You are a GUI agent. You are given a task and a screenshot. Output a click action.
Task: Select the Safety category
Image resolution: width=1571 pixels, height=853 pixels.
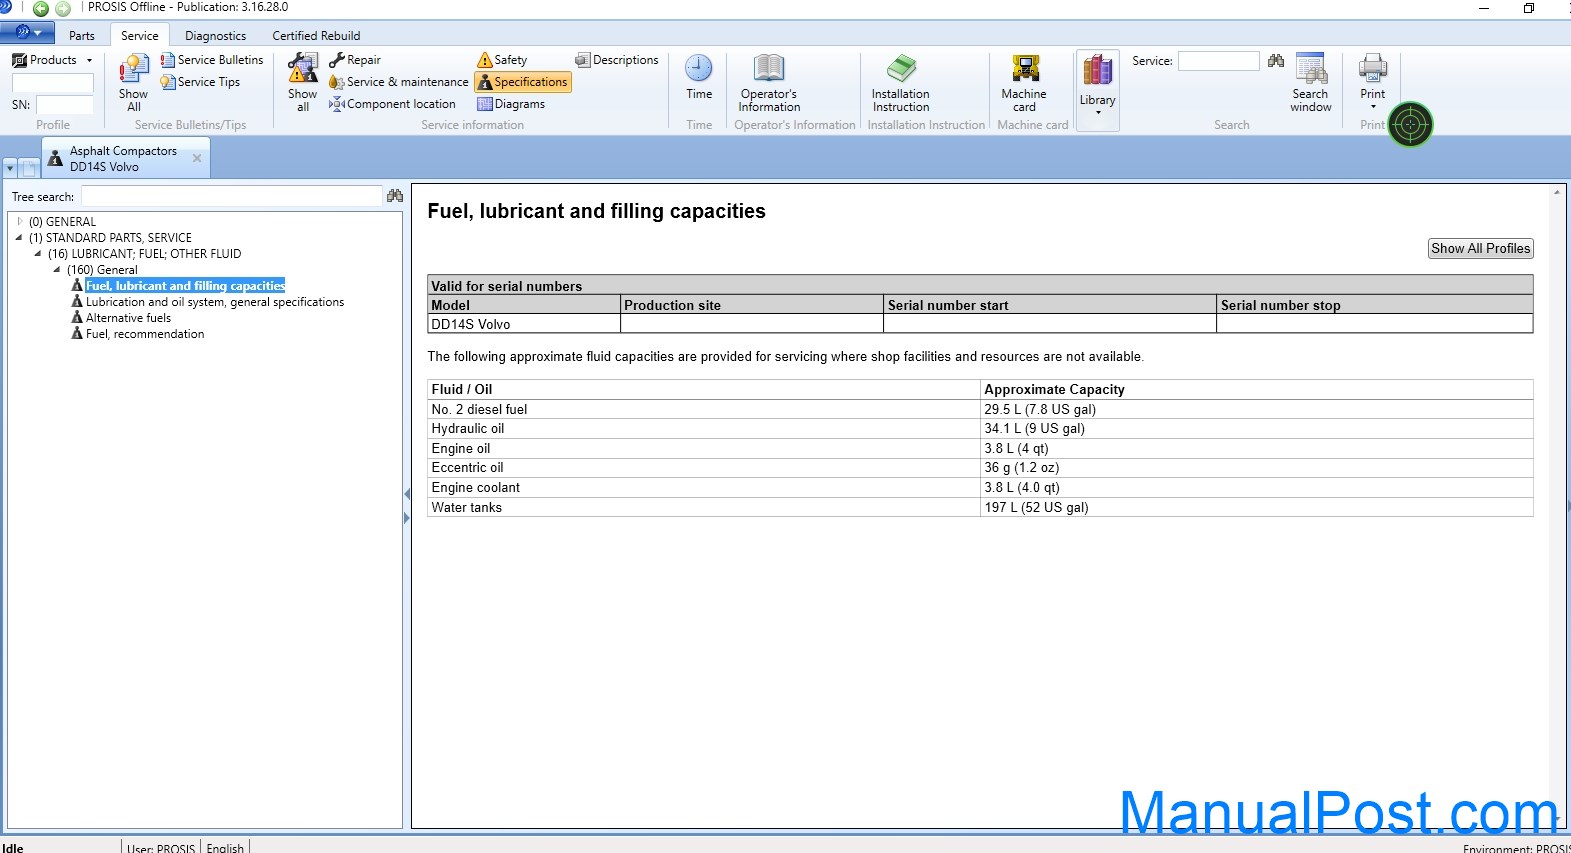click(x=502, y=60)
